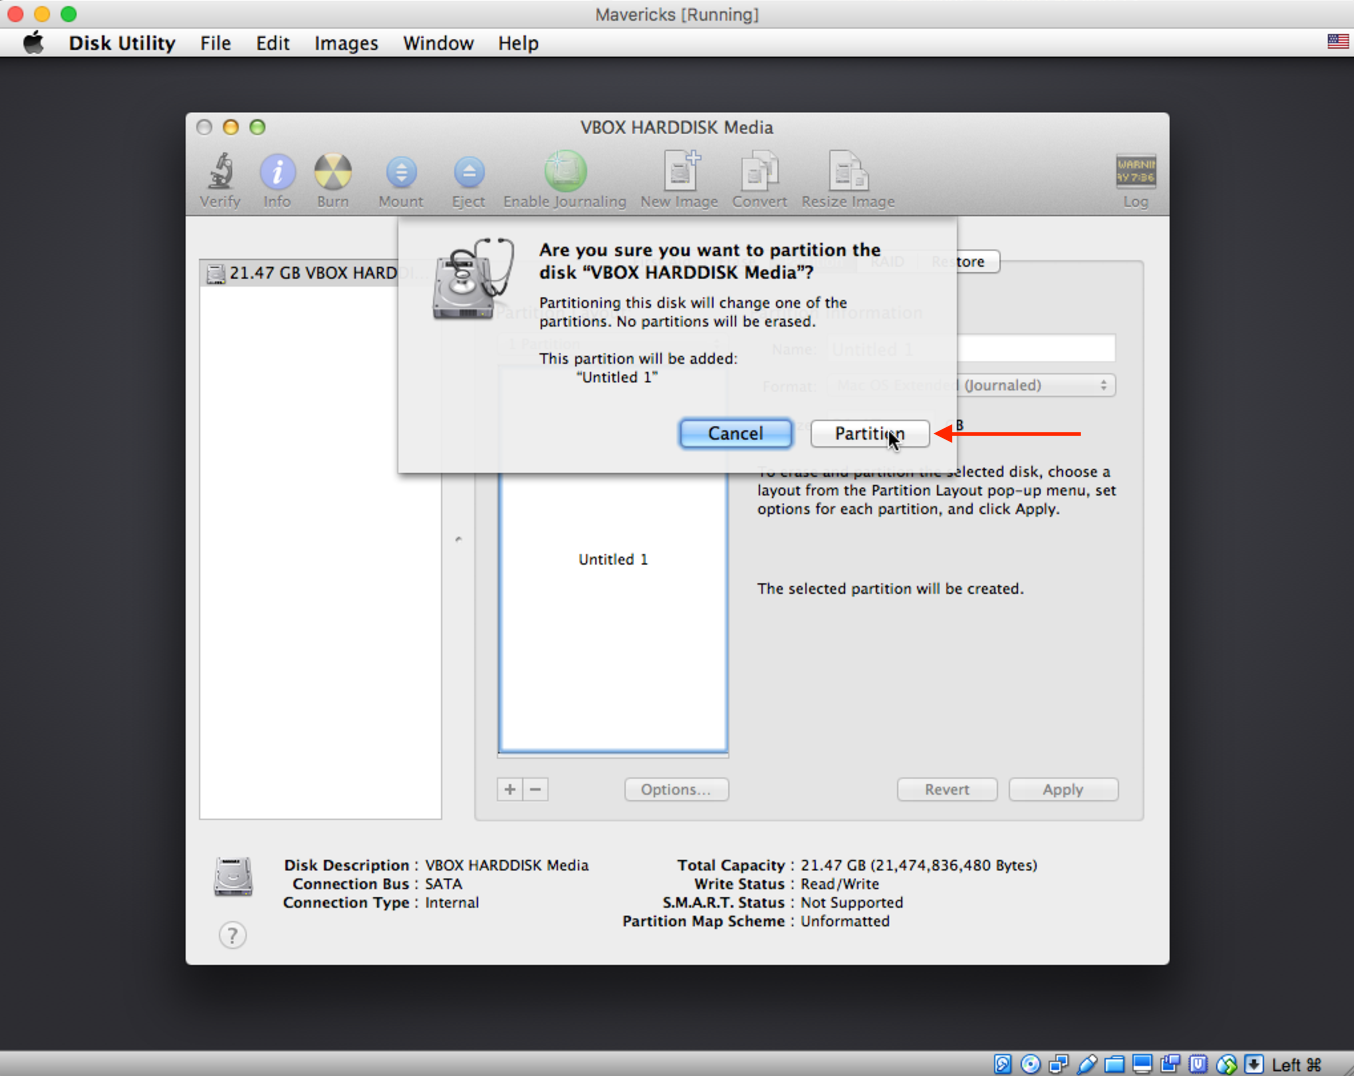Open the Images menu

pyautogui.click(x=346, y=43)
